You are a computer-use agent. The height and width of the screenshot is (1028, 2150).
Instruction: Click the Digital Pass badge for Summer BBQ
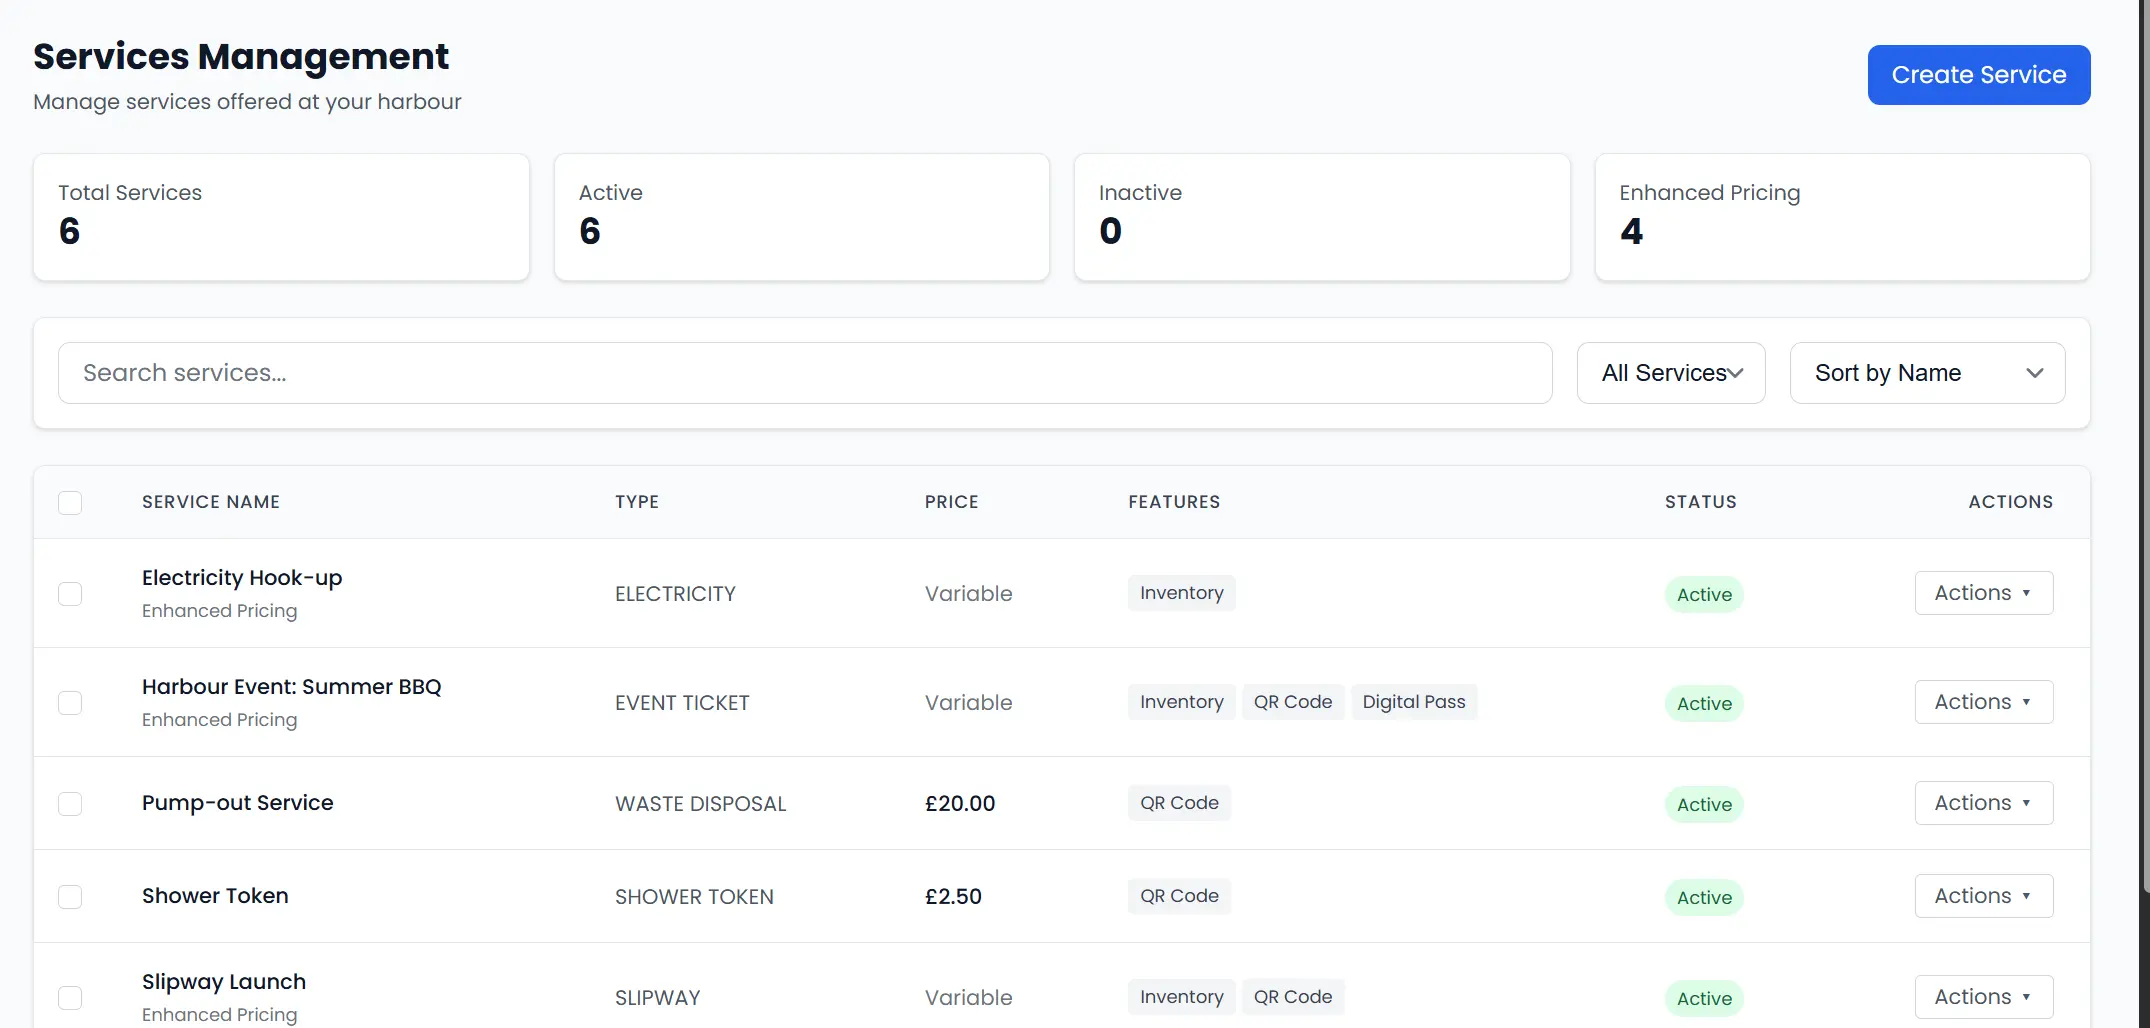(1414, 701)
